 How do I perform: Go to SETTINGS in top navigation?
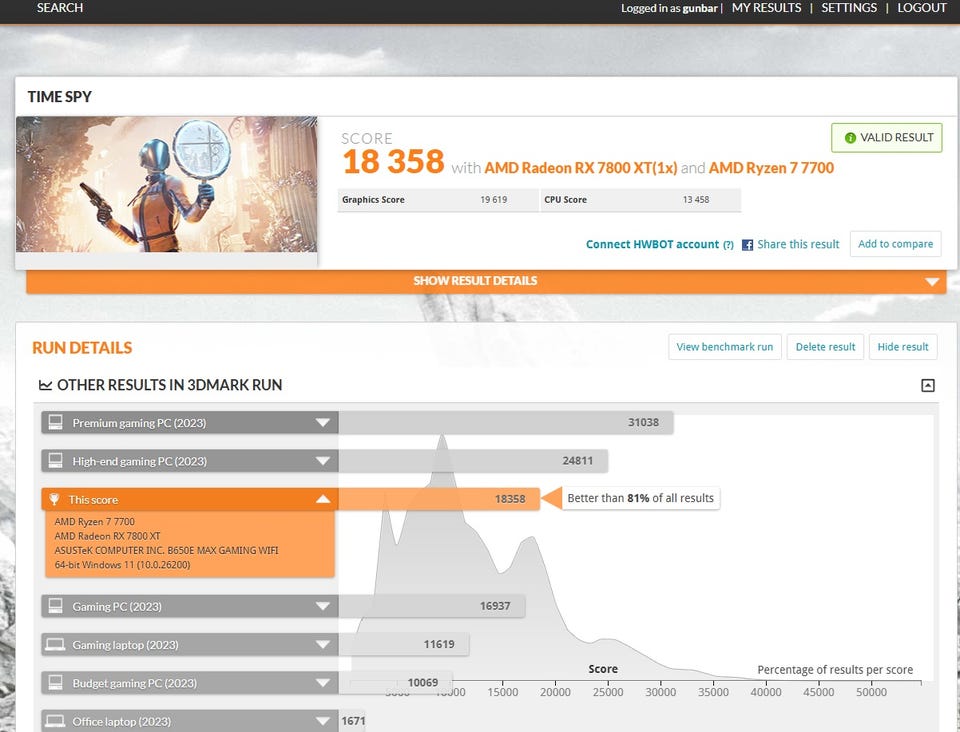click(849, 8)
